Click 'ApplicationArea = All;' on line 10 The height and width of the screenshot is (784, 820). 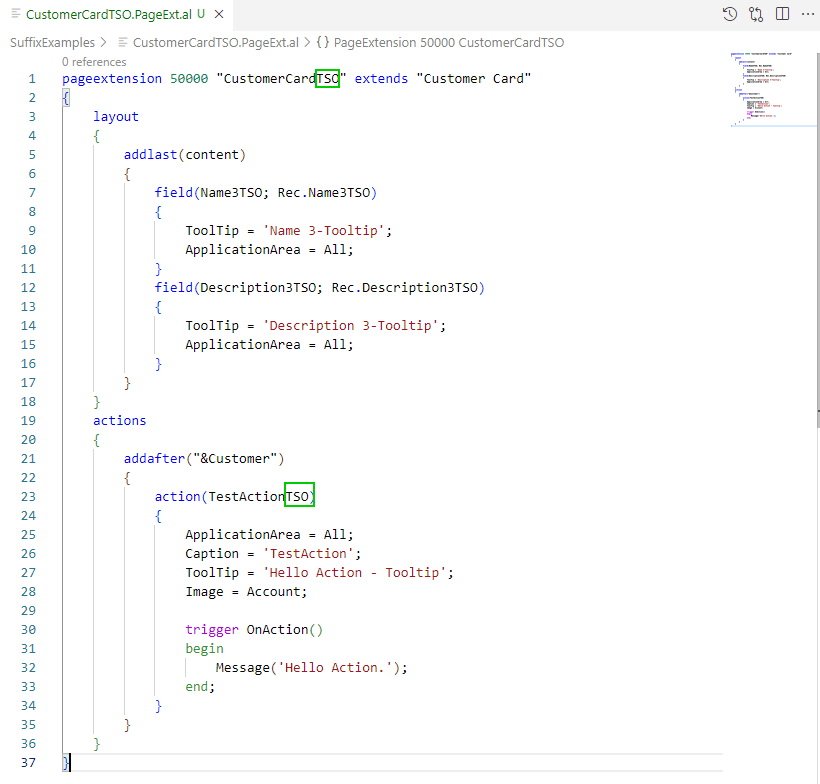coord(269,250)
